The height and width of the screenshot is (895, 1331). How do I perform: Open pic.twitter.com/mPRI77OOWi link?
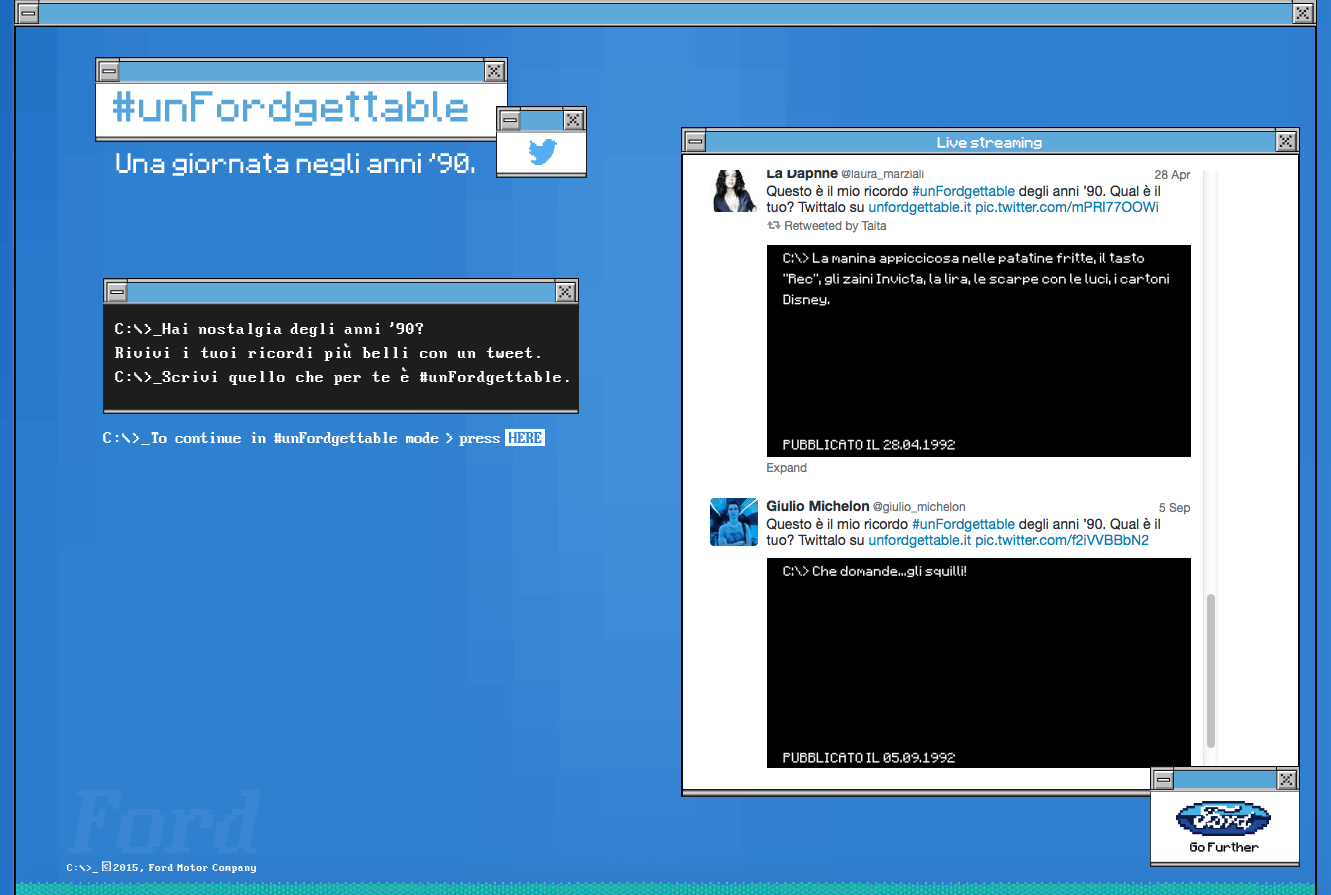1067,207
